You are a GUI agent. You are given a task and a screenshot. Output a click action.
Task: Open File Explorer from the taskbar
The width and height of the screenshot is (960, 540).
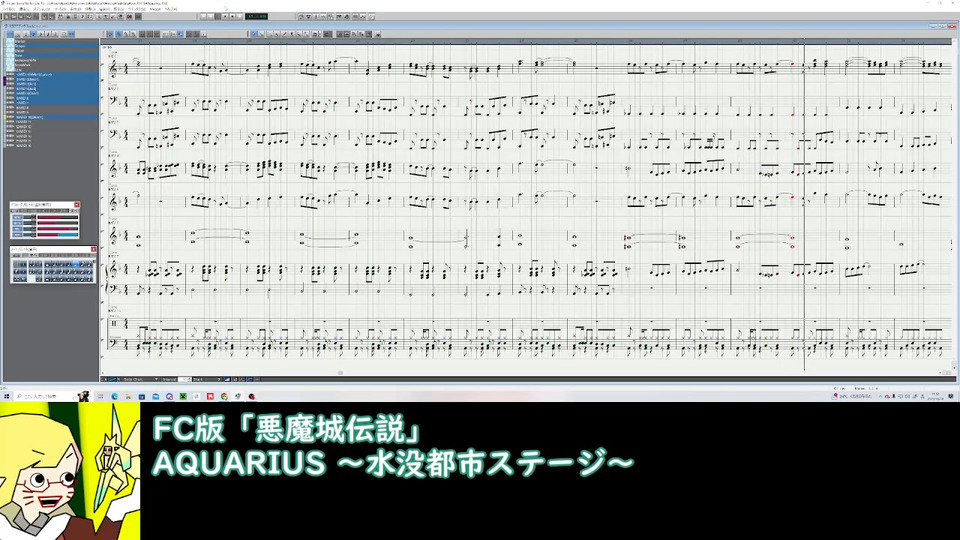(x=129, y=396)
